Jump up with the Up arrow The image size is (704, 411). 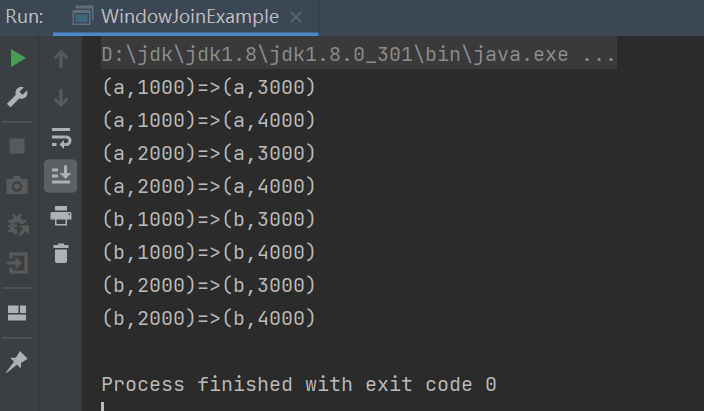tap(61, 59)
